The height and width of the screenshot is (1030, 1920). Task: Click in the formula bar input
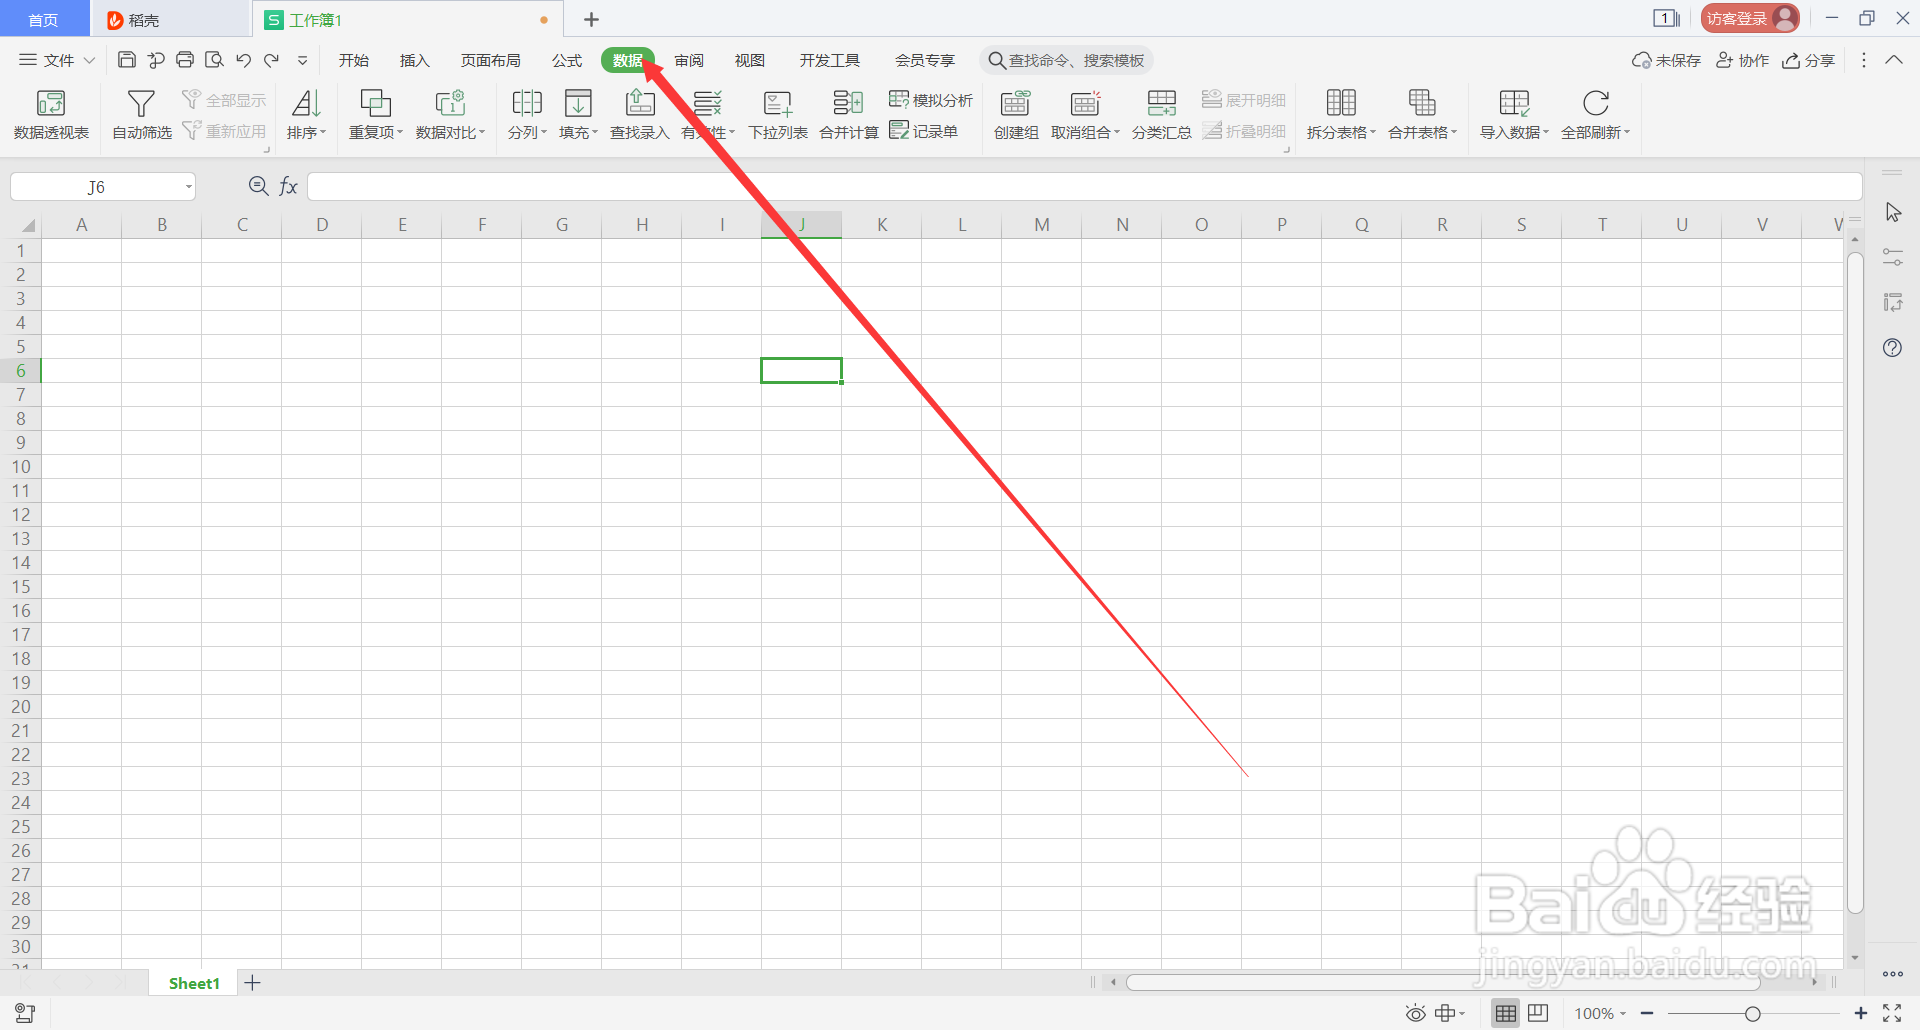pos(1084,187)
